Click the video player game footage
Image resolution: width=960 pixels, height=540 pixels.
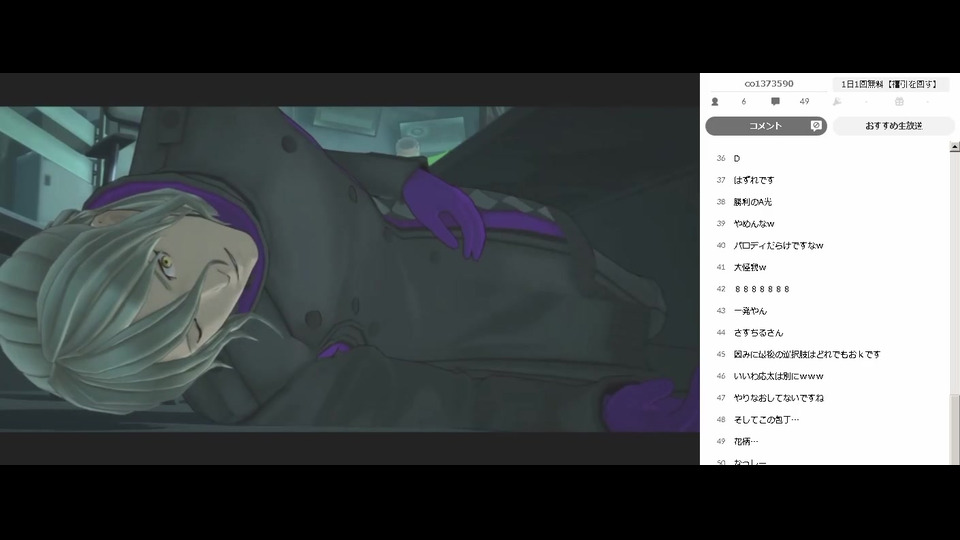(350, 269)
